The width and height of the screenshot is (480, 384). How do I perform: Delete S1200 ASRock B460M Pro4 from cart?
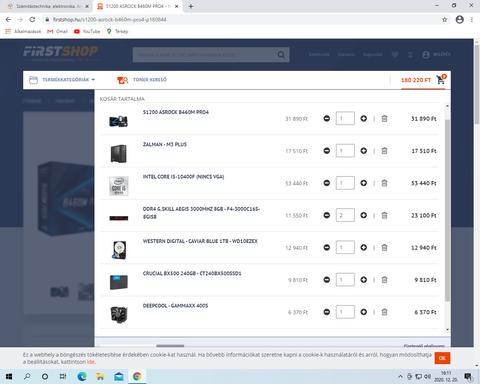pos(384,118)
